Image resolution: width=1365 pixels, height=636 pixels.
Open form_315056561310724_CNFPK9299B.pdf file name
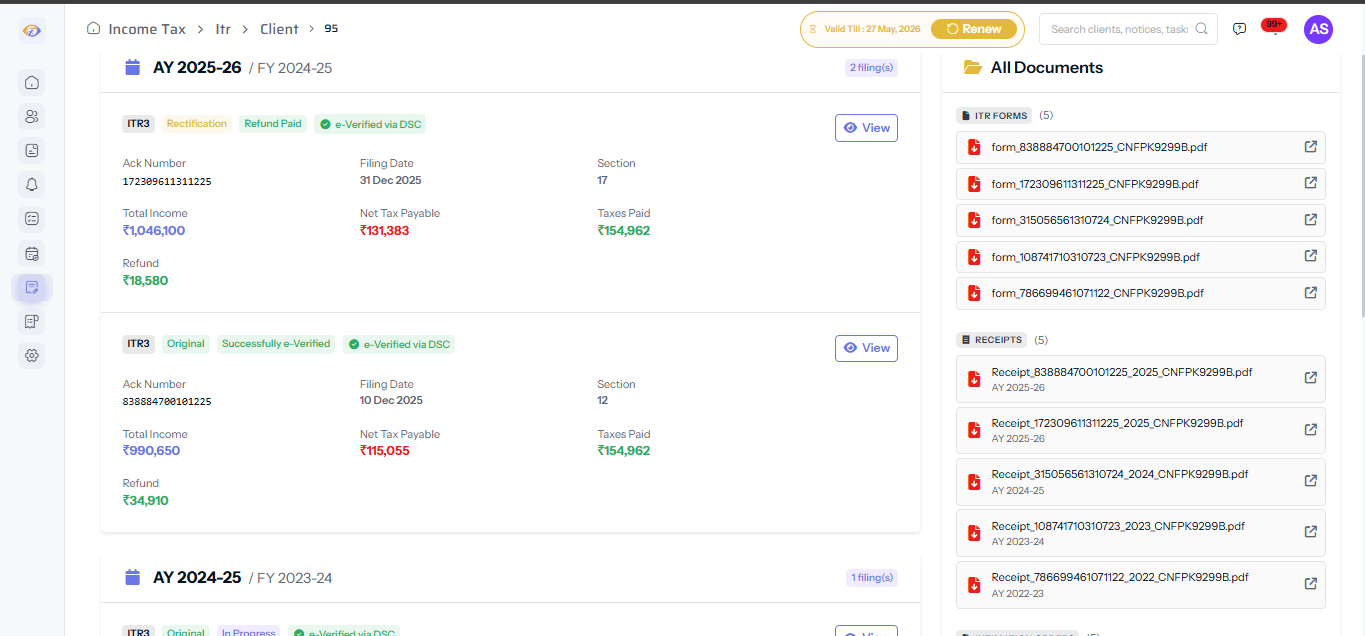click(x=1097, y=220)
